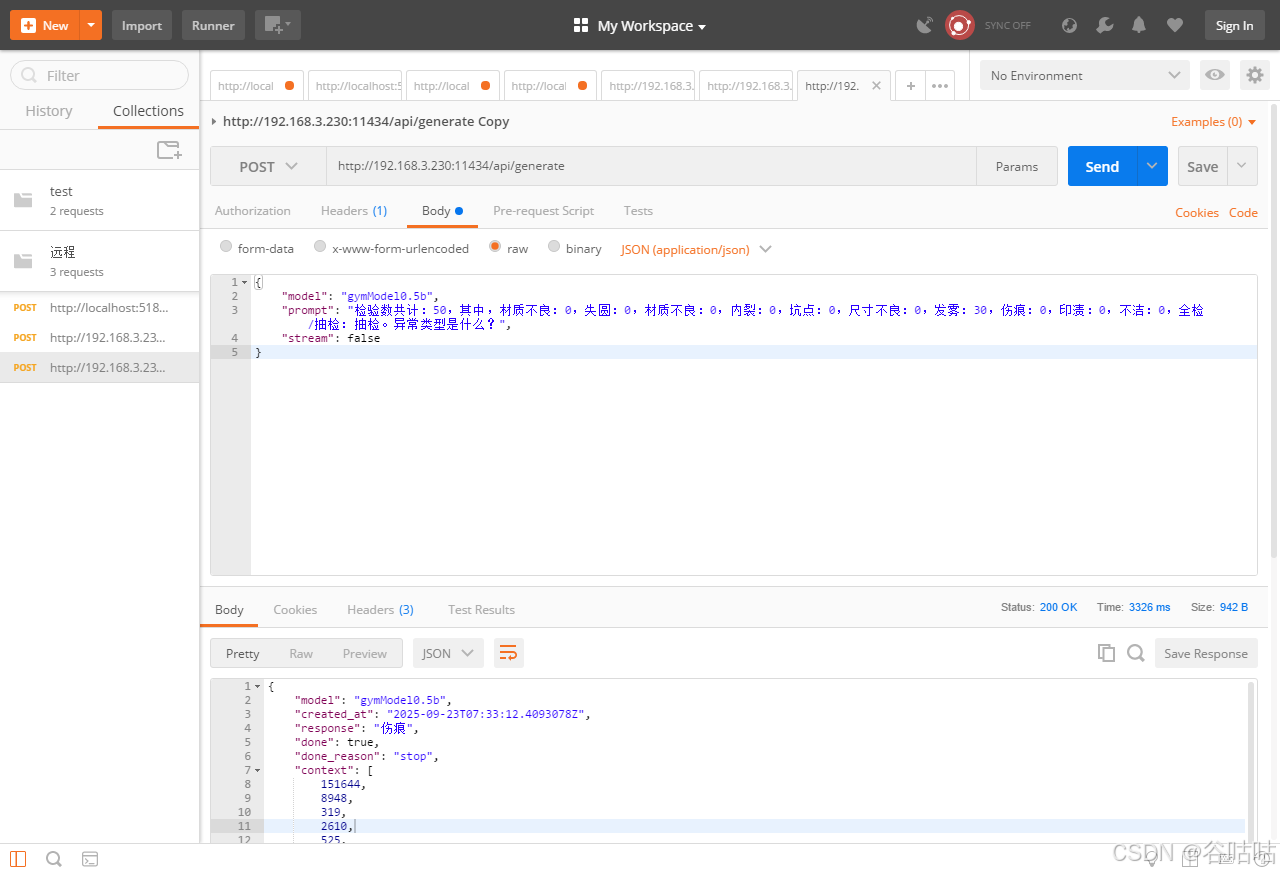Select the Raw response view

[301, 653]
